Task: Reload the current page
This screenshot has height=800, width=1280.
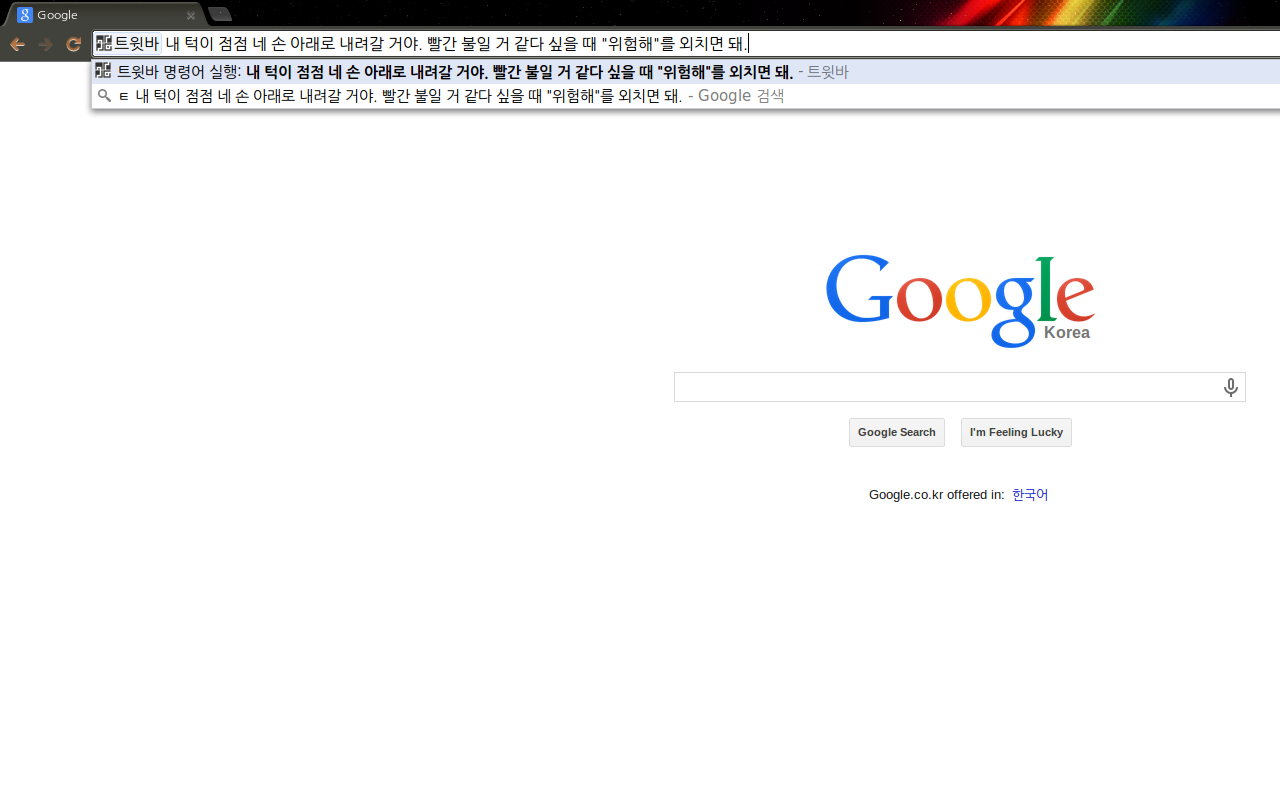Action: pos(73,44)
